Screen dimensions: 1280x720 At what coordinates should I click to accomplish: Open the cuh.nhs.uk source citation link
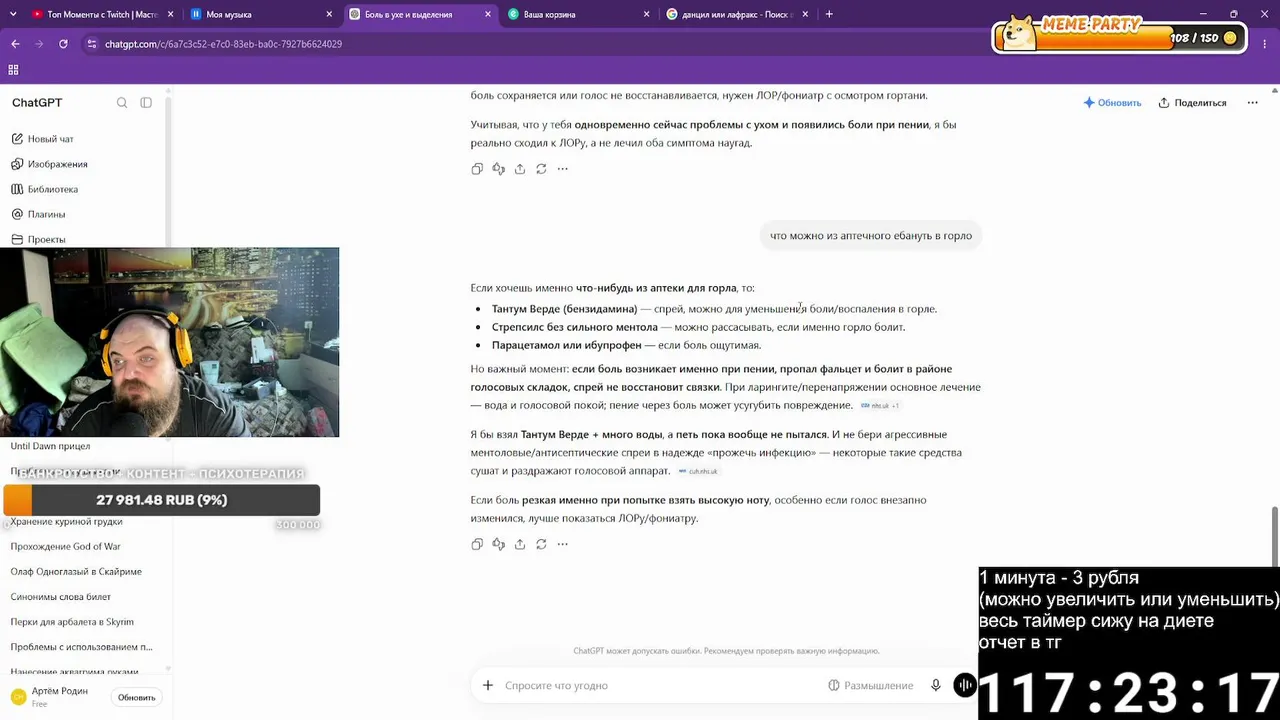click(698, 471)
